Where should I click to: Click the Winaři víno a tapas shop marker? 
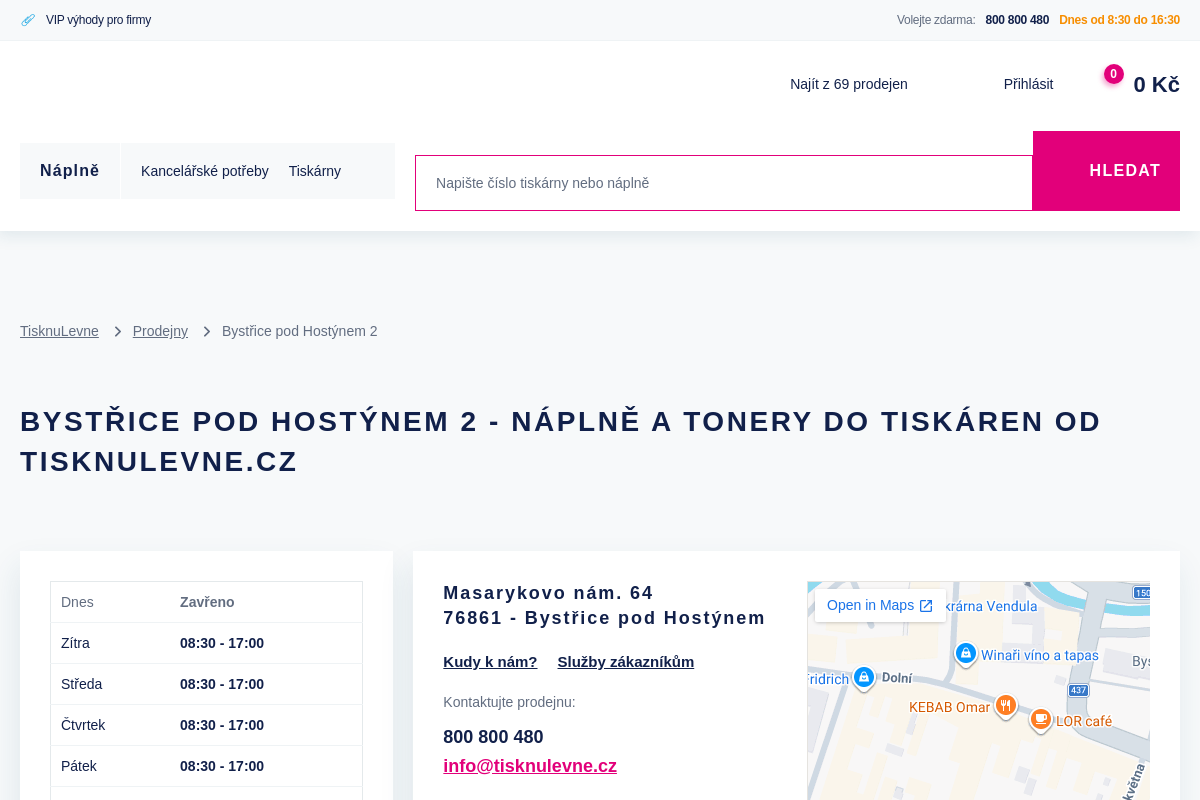click(966, 654)
